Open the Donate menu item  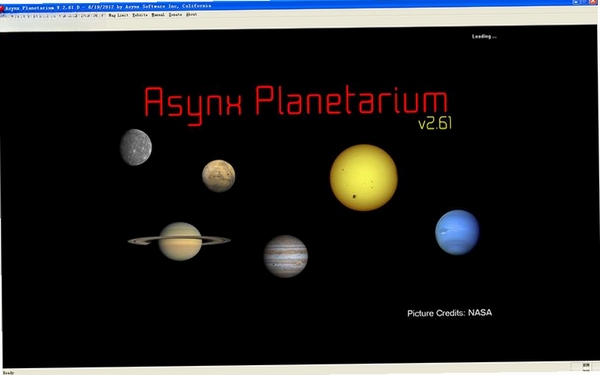pos(175,15)
